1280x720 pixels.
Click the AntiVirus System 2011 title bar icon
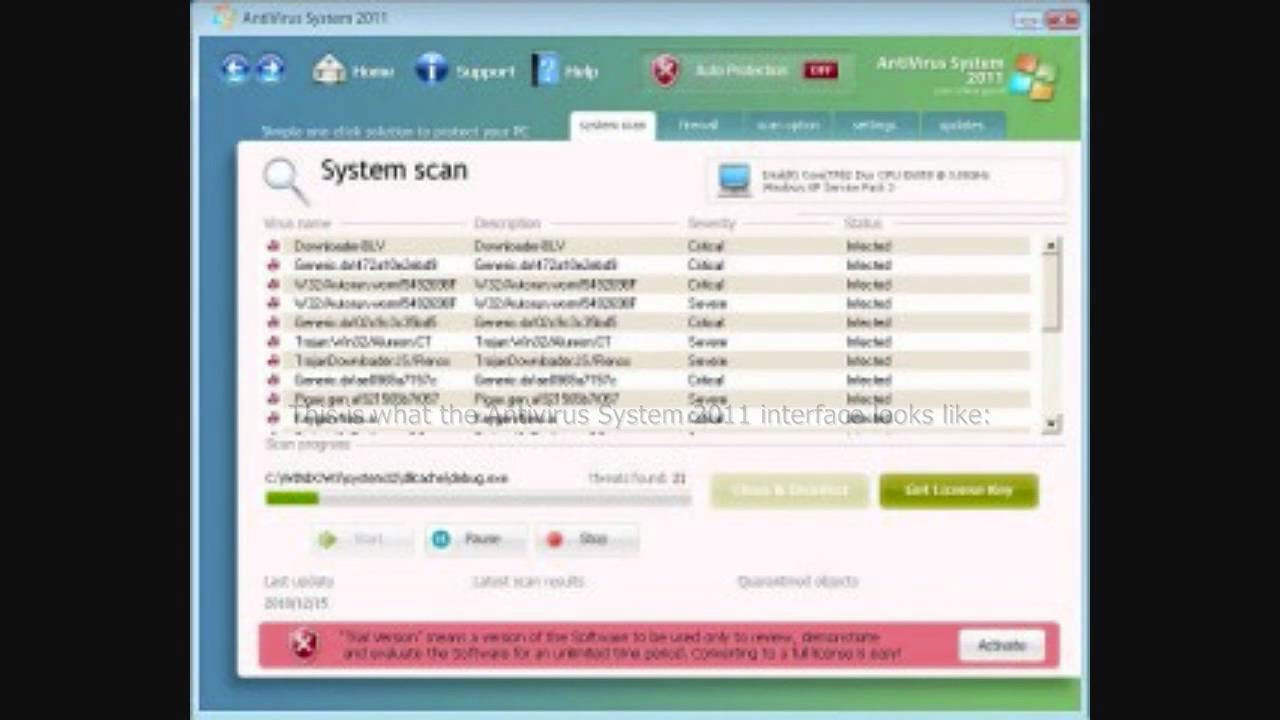[223, 17]
